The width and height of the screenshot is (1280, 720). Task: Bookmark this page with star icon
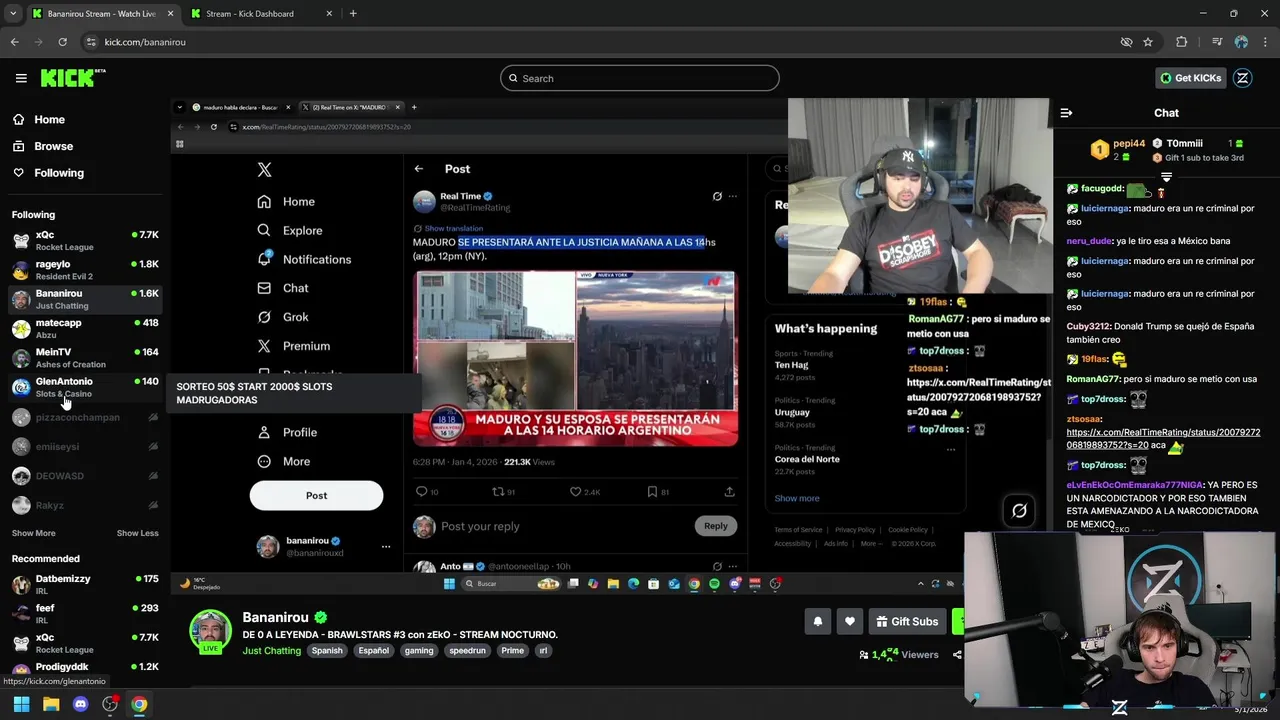click(1148, 42)
